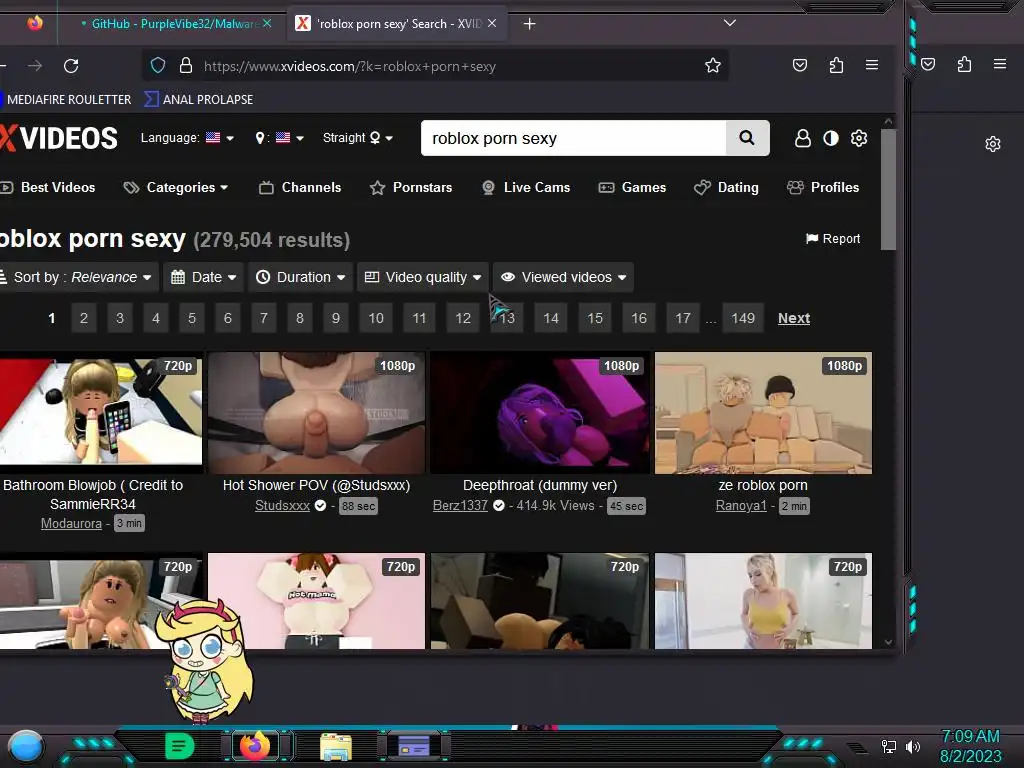Click the Next page link
The width and height of the screenshot is (1024, 768).
(793, 318)
